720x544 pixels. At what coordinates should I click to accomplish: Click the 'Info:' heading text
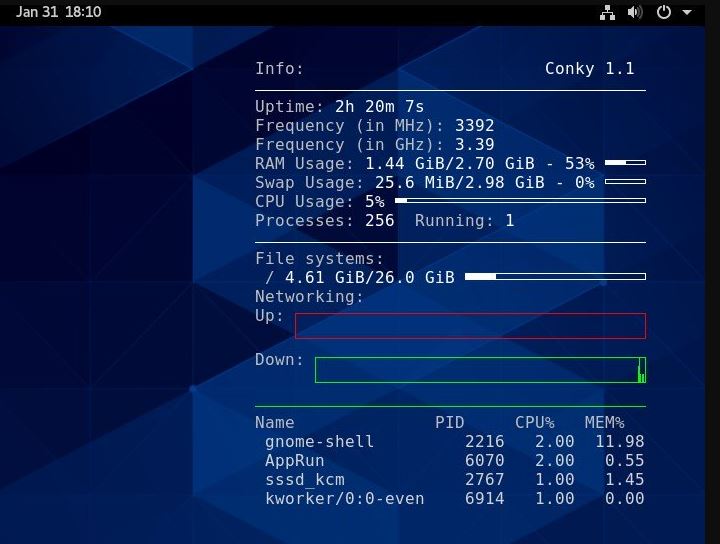pyautogui.click(x=279, y=69)
